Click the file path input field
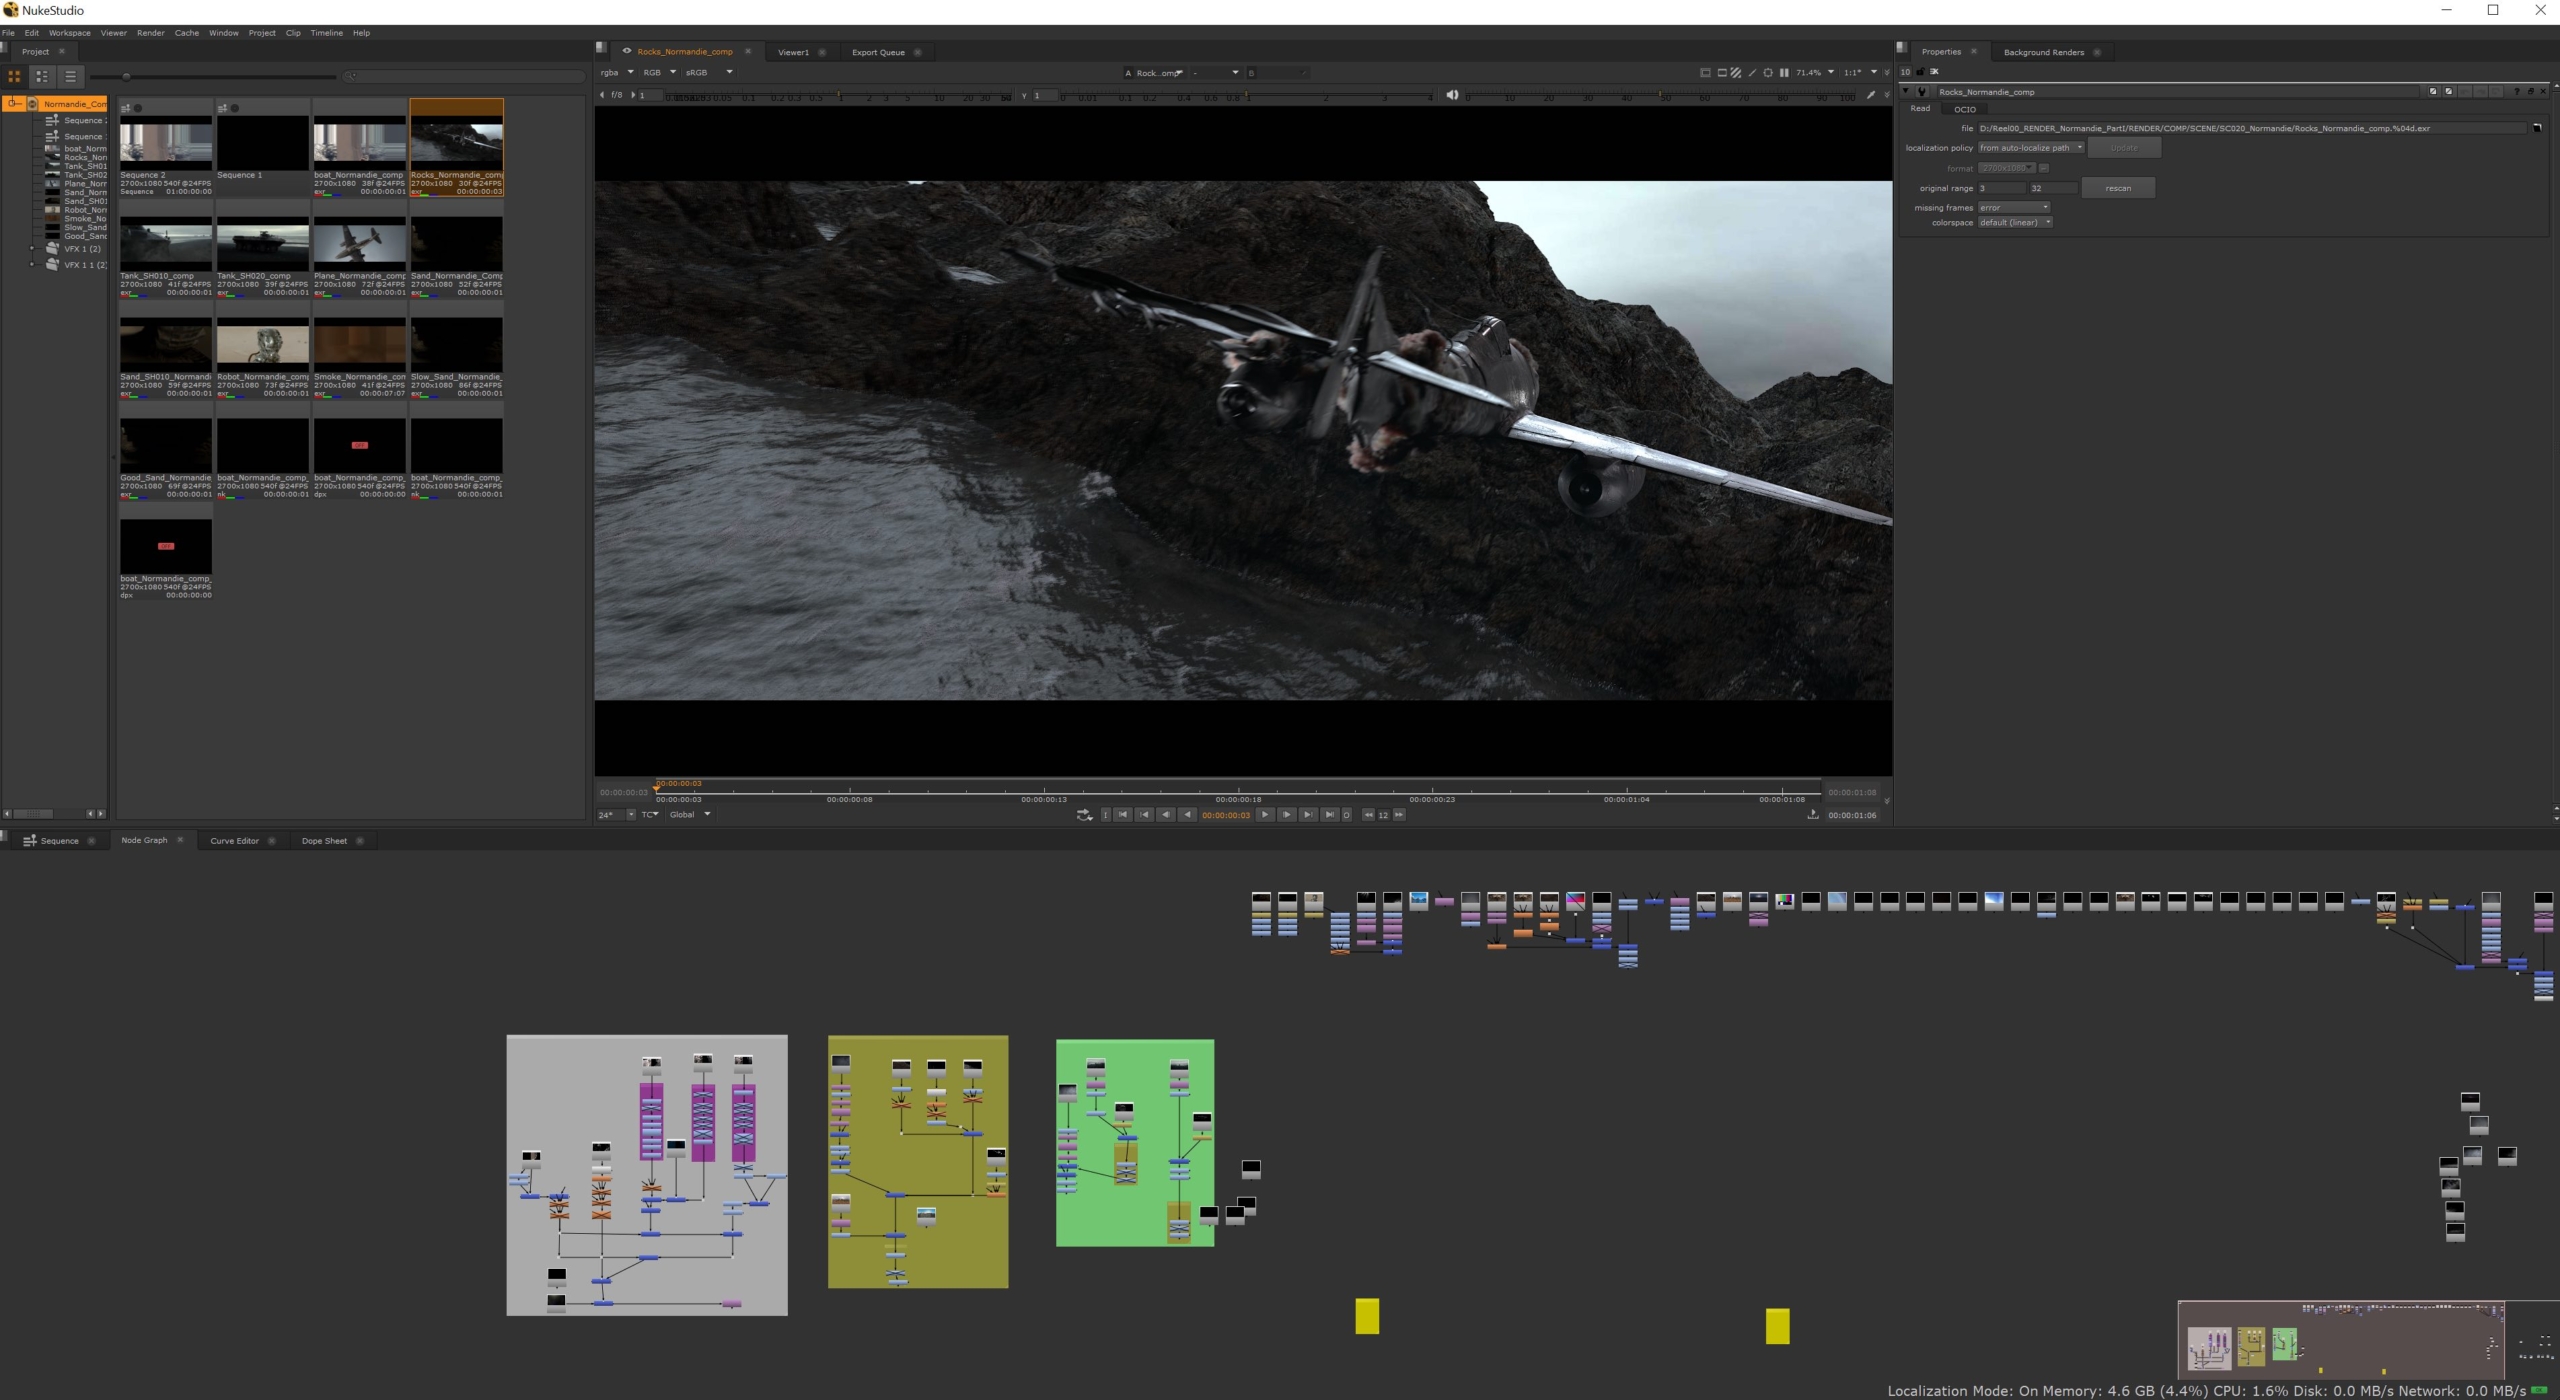 (2251, 128)
